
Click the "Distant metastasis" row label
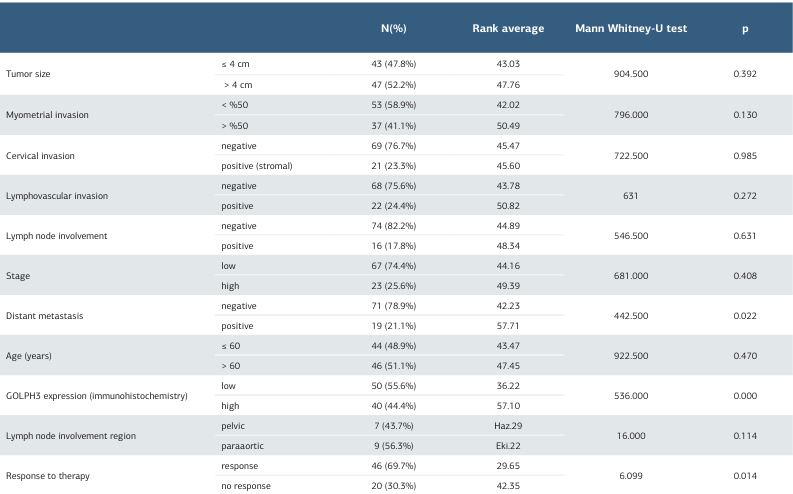click(44, 315)
